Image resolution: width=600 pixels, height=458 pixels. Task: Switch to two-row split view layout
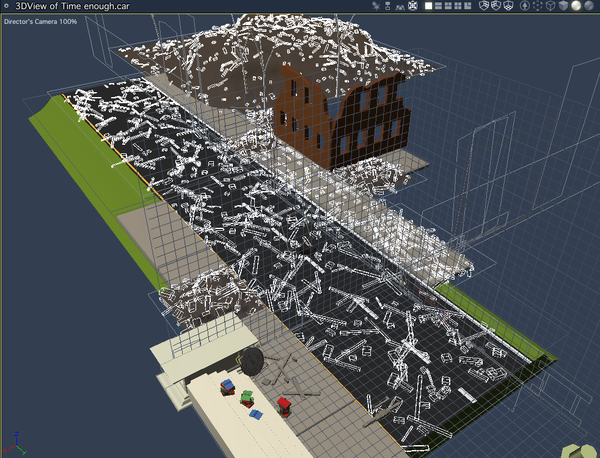pyautogui.click(x=439, y=6)
